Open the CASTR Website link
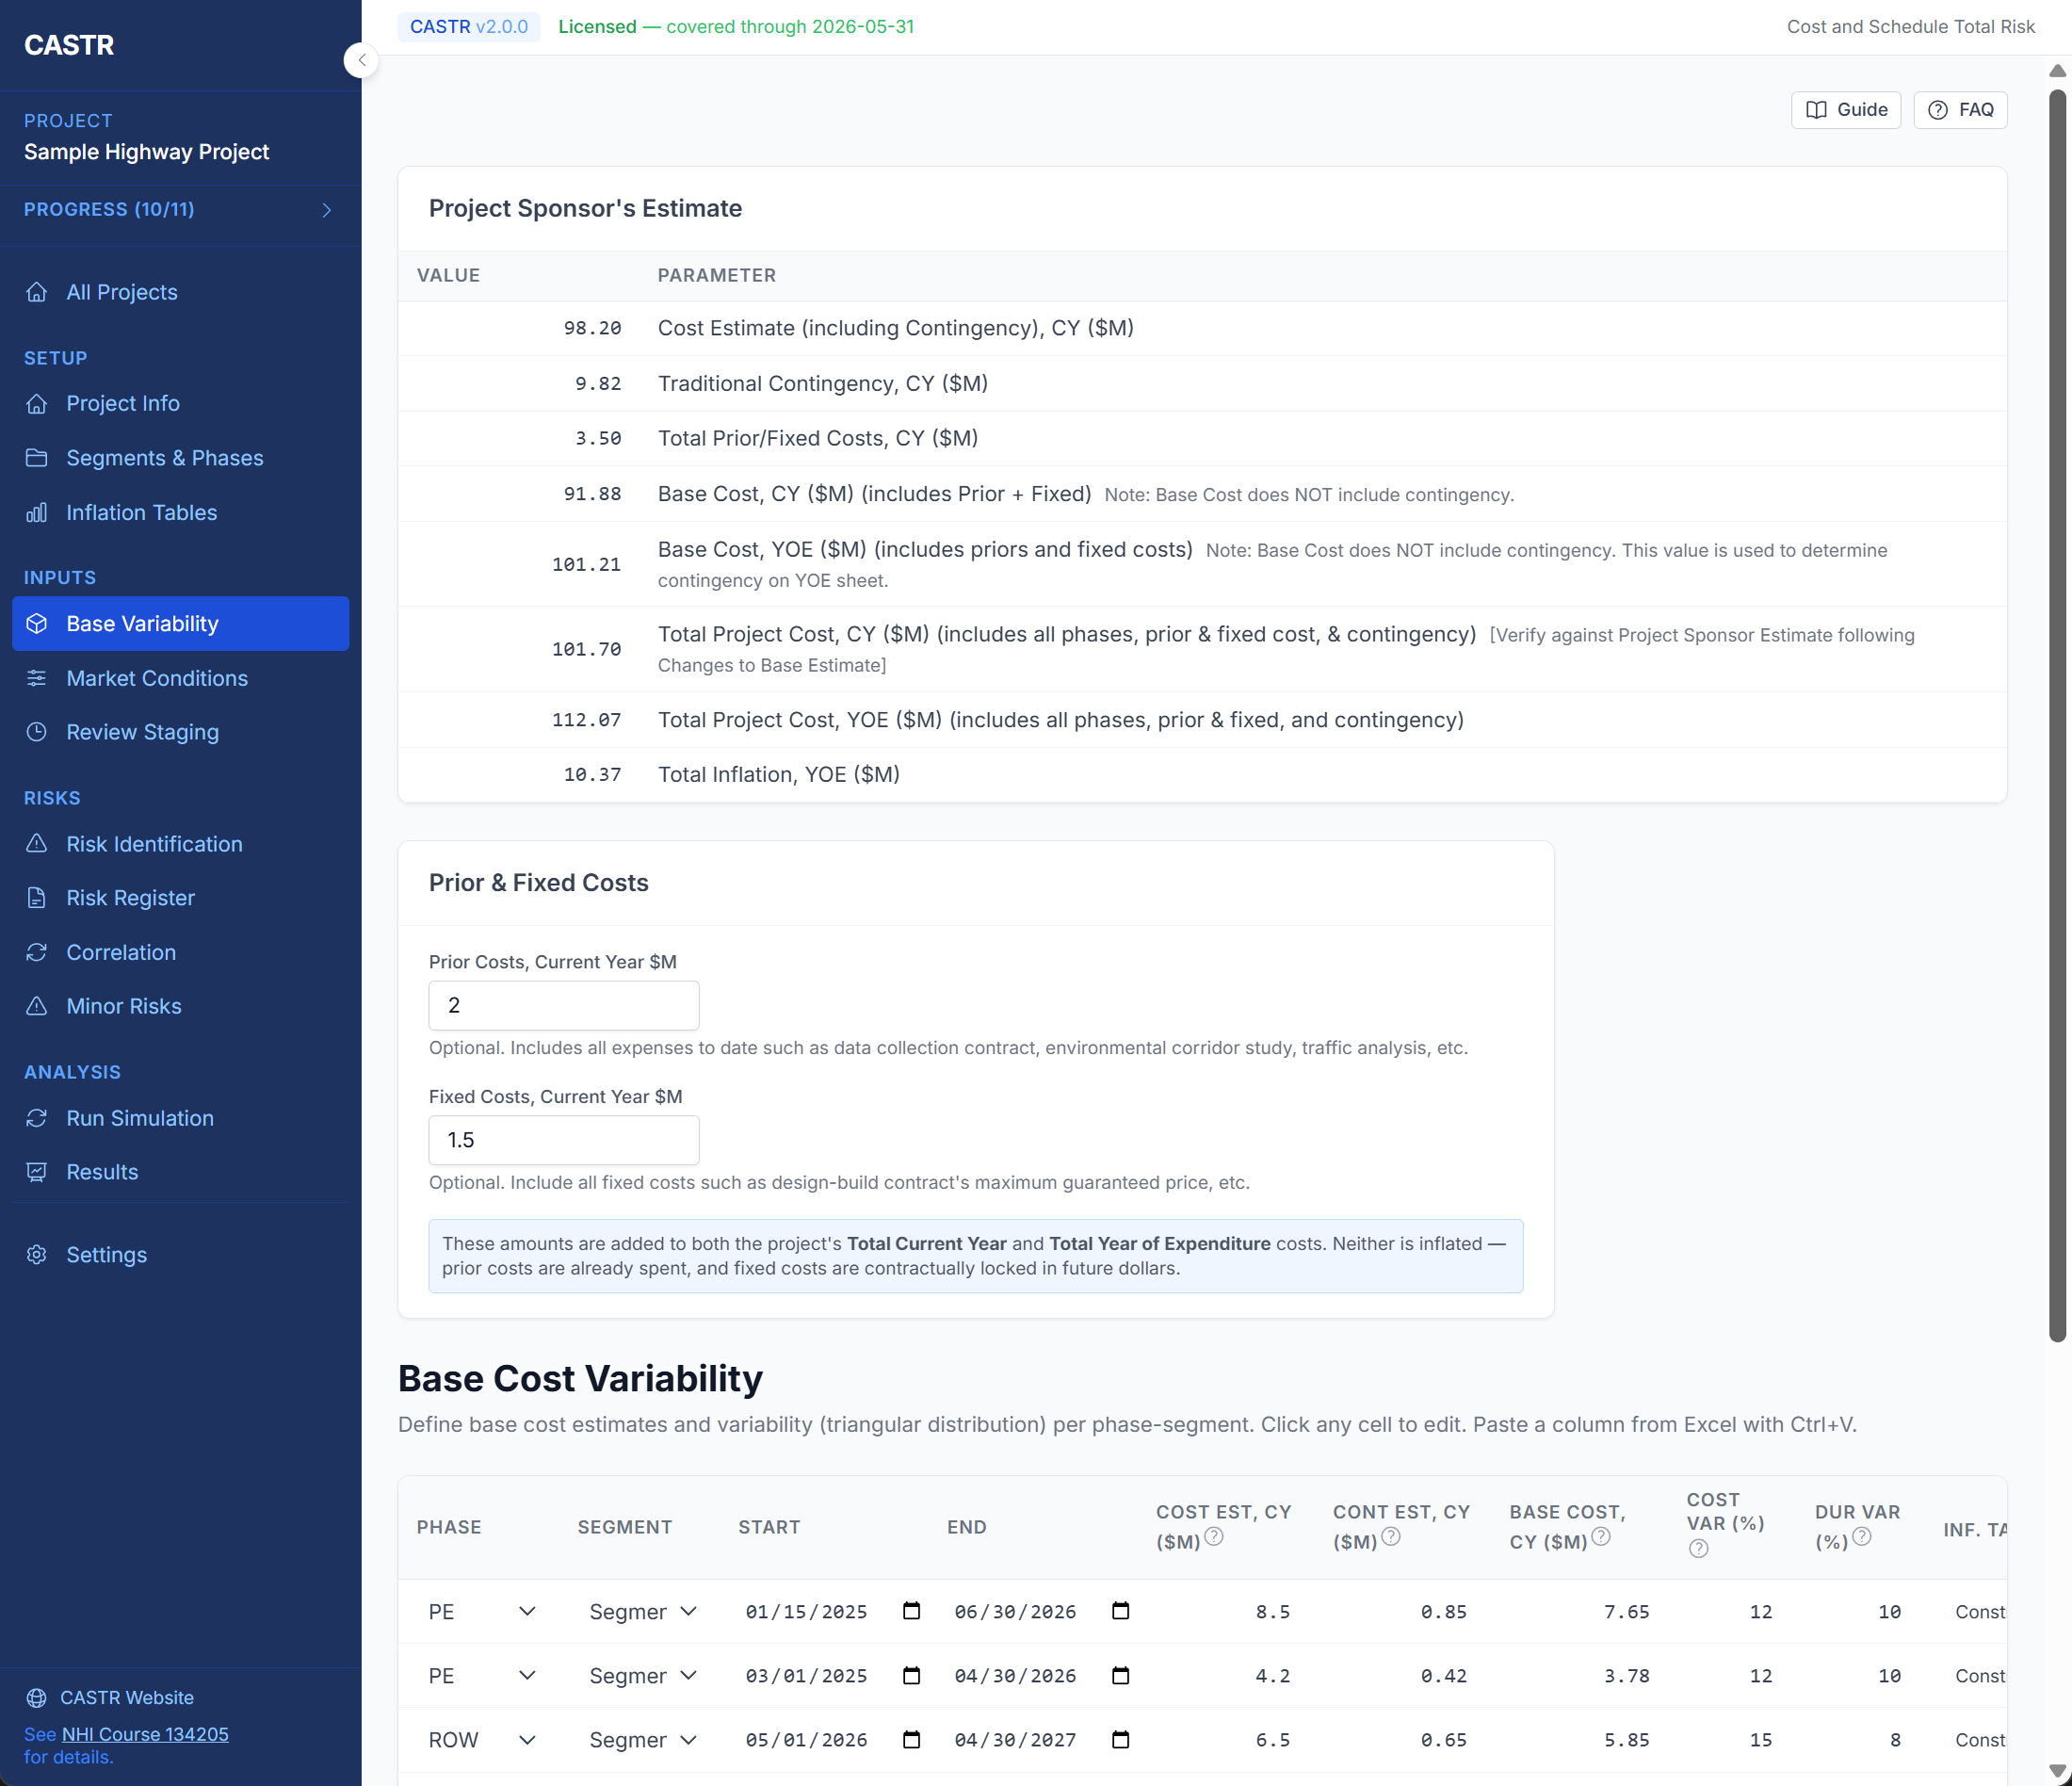Viewport: 2072px width, 1786px height. click(x=110, y=1698)
